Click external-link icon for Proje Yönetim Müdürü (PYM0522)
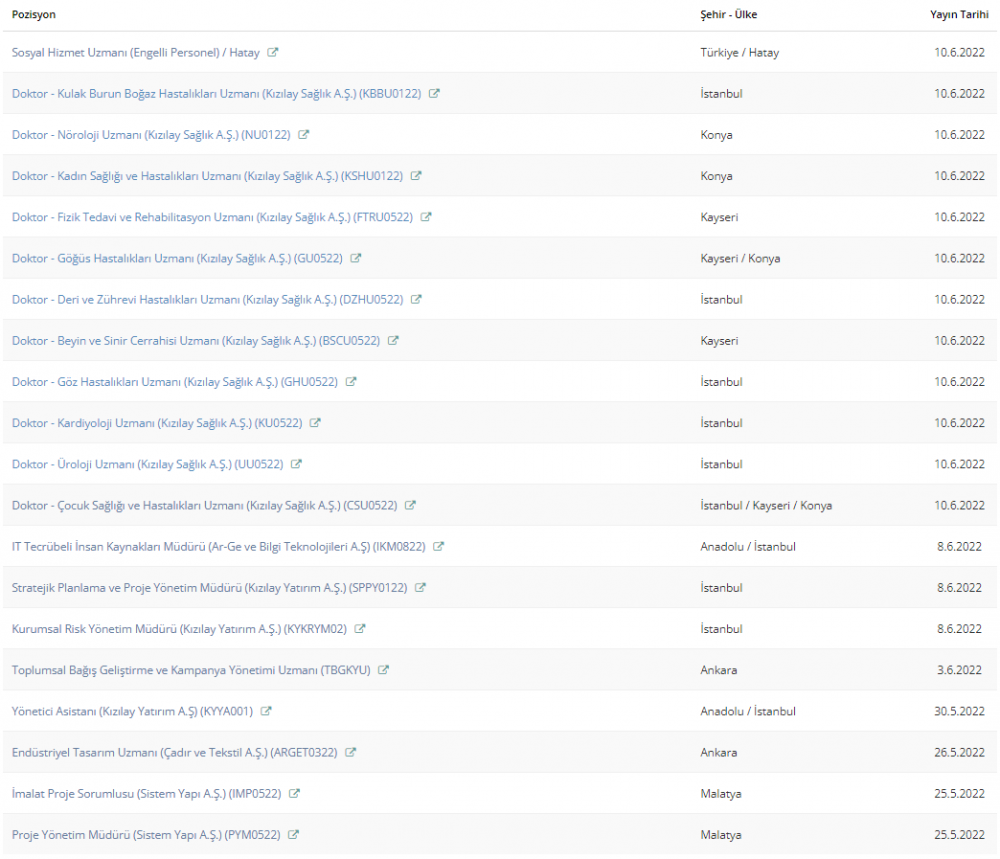Screen dimensions: 1000x859 point(293,835)
